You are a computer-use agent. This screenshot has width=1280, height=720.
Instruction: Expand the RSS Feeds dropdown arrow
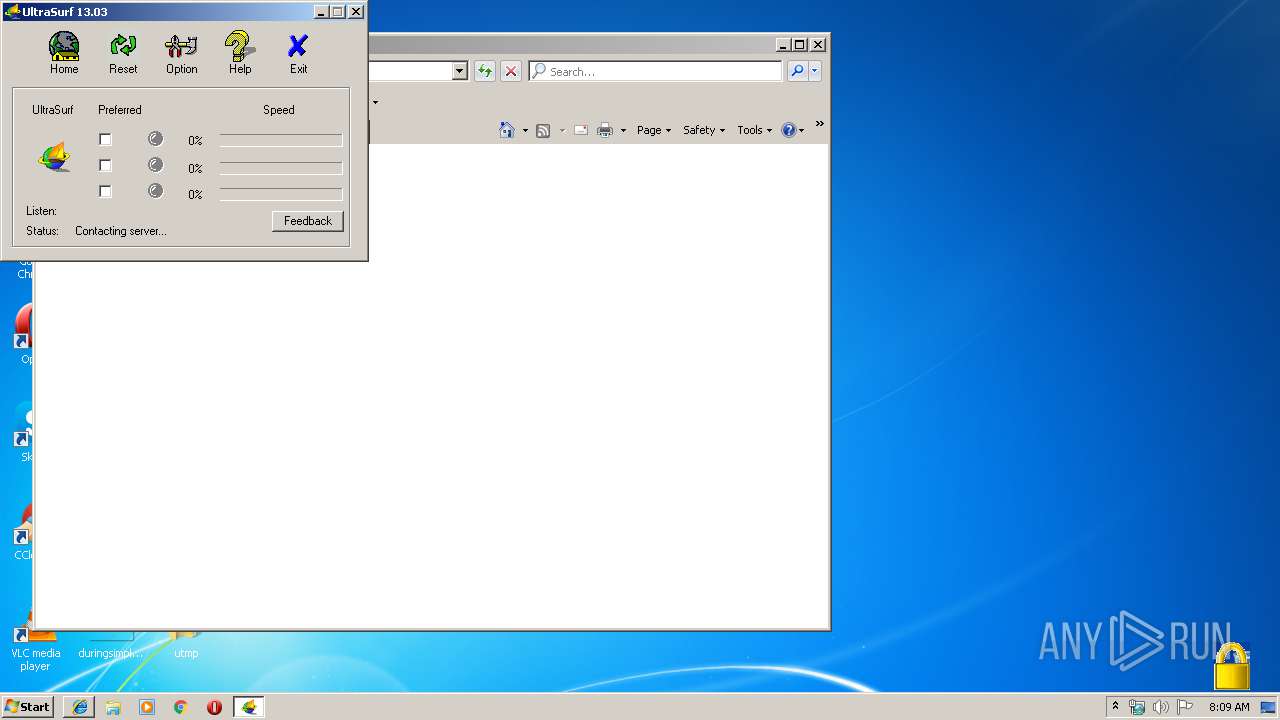562,130
